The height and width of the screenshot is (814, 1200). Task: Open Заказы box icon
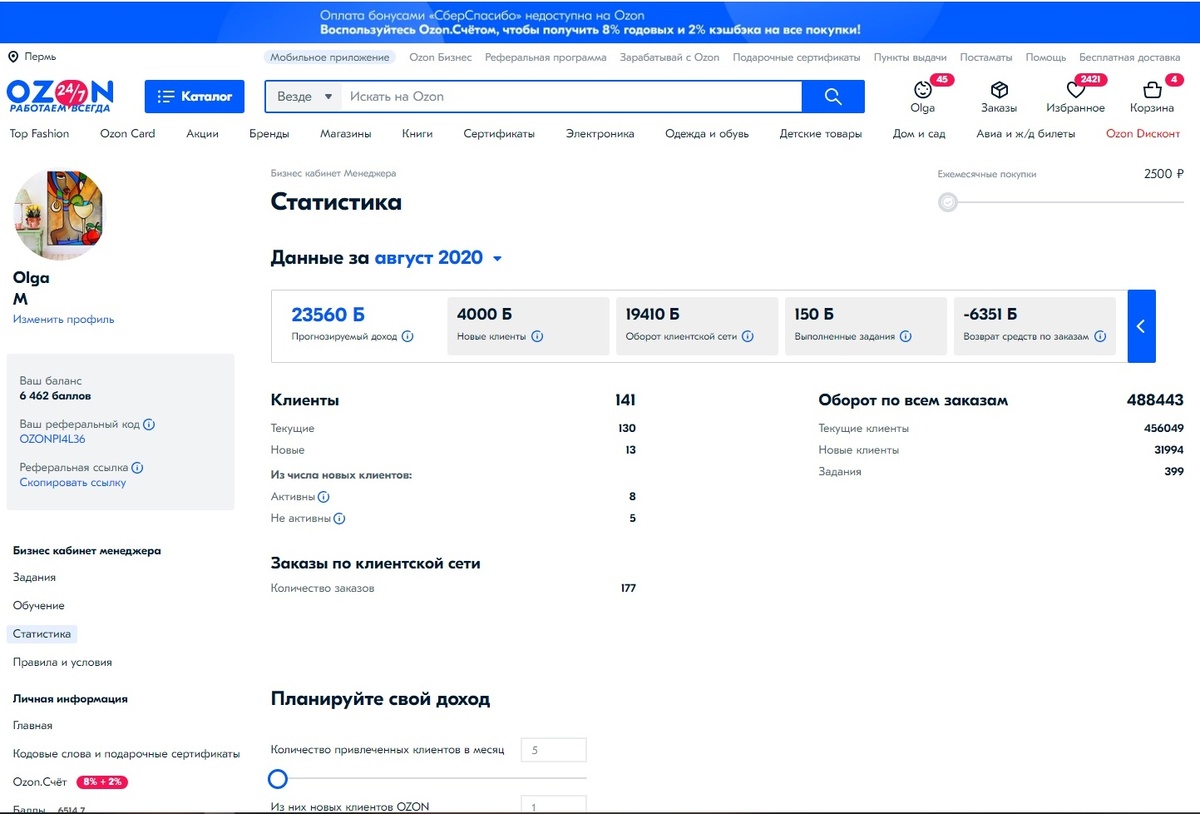coord(998,90)
